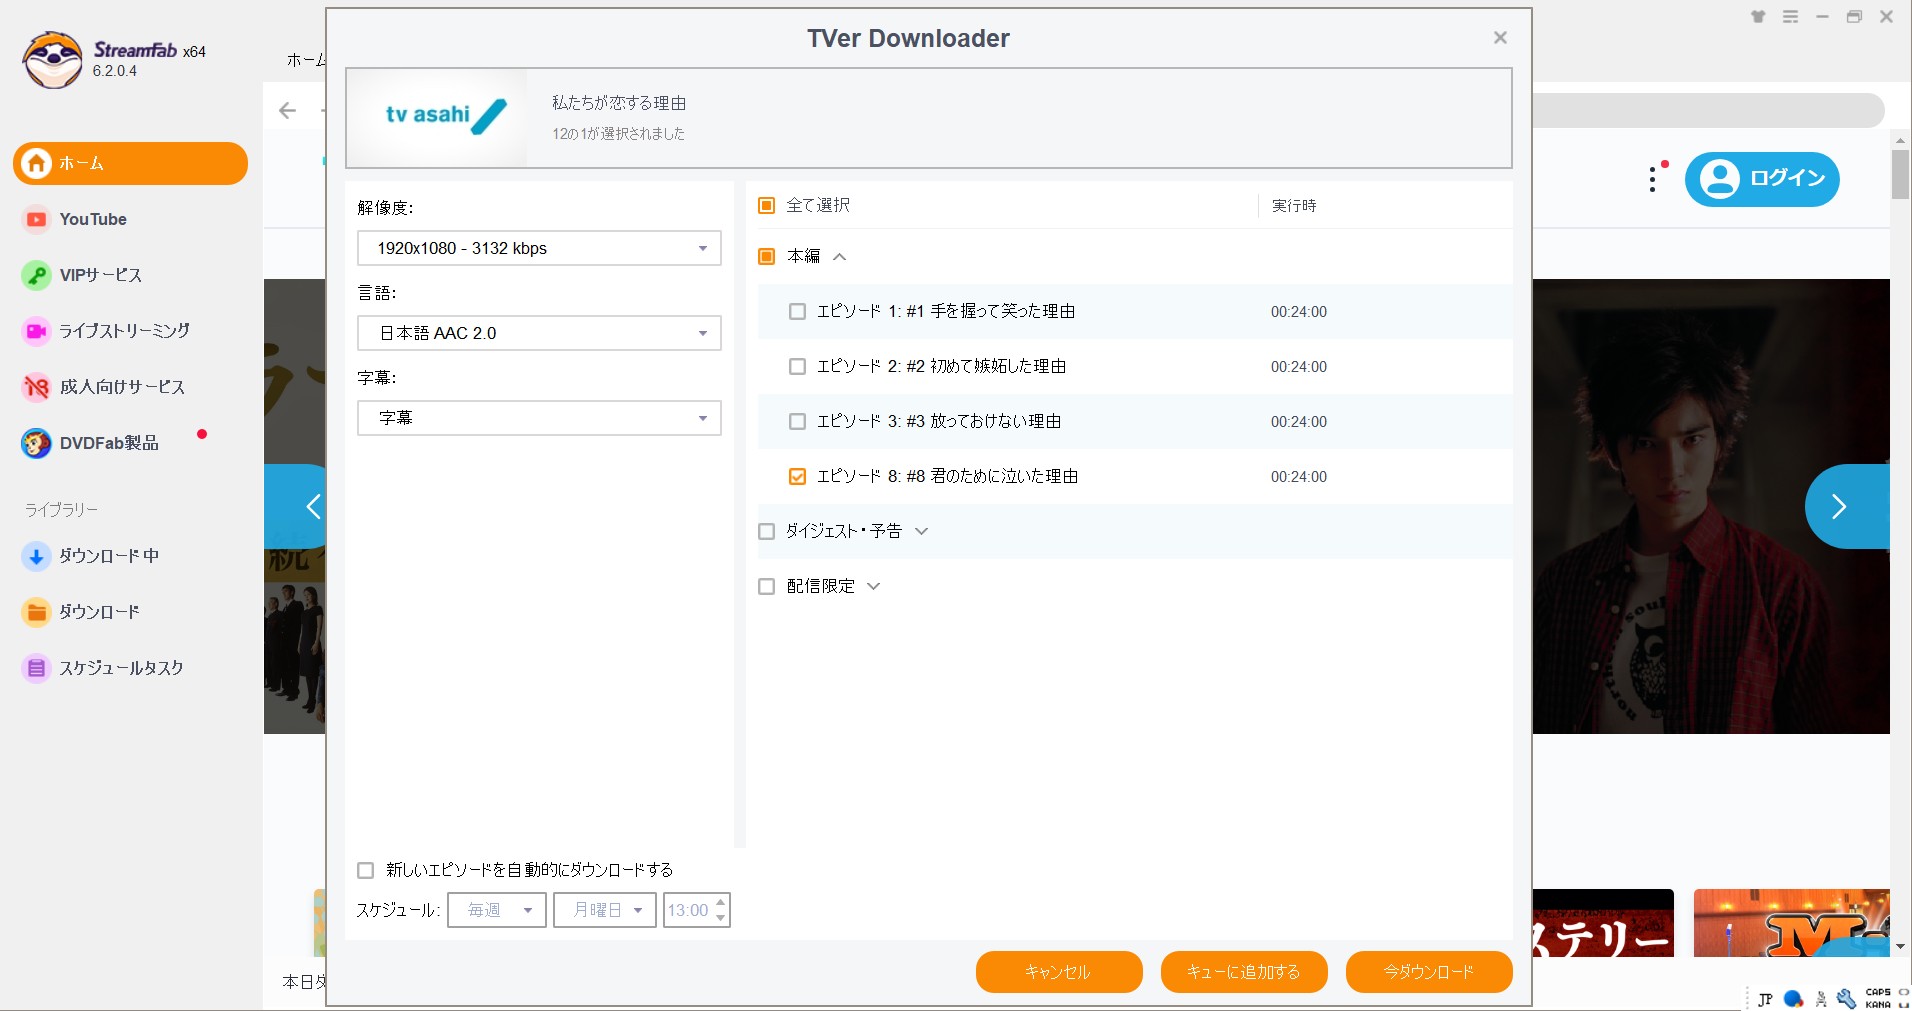Click キューに追加する button
Image resolution: width=1912 pixels, height=1011 pixels.
point(1244,972)
